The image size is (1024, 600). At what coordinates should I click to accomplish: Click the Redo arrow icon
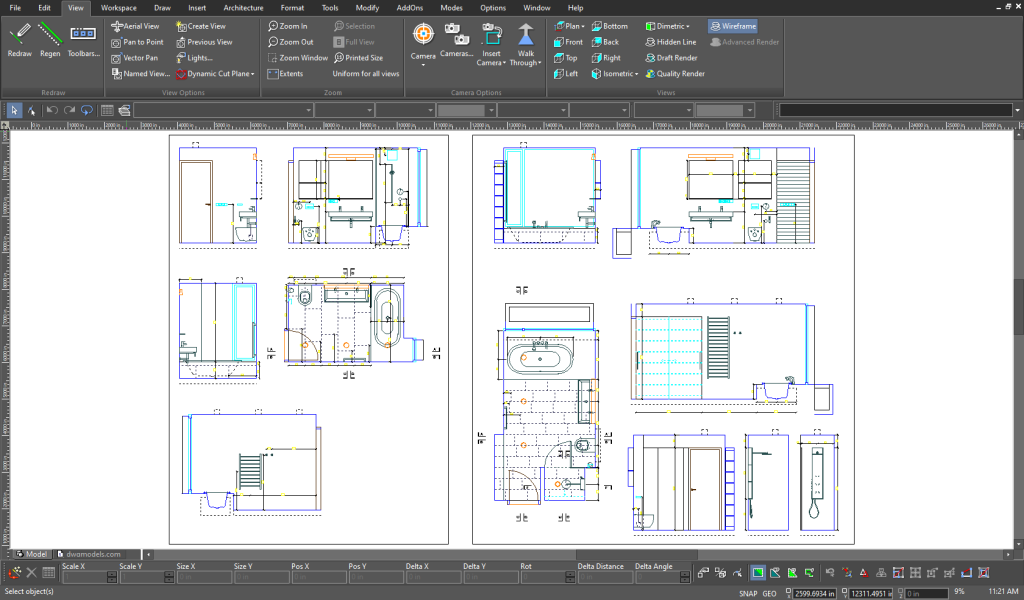click(69, 110)
